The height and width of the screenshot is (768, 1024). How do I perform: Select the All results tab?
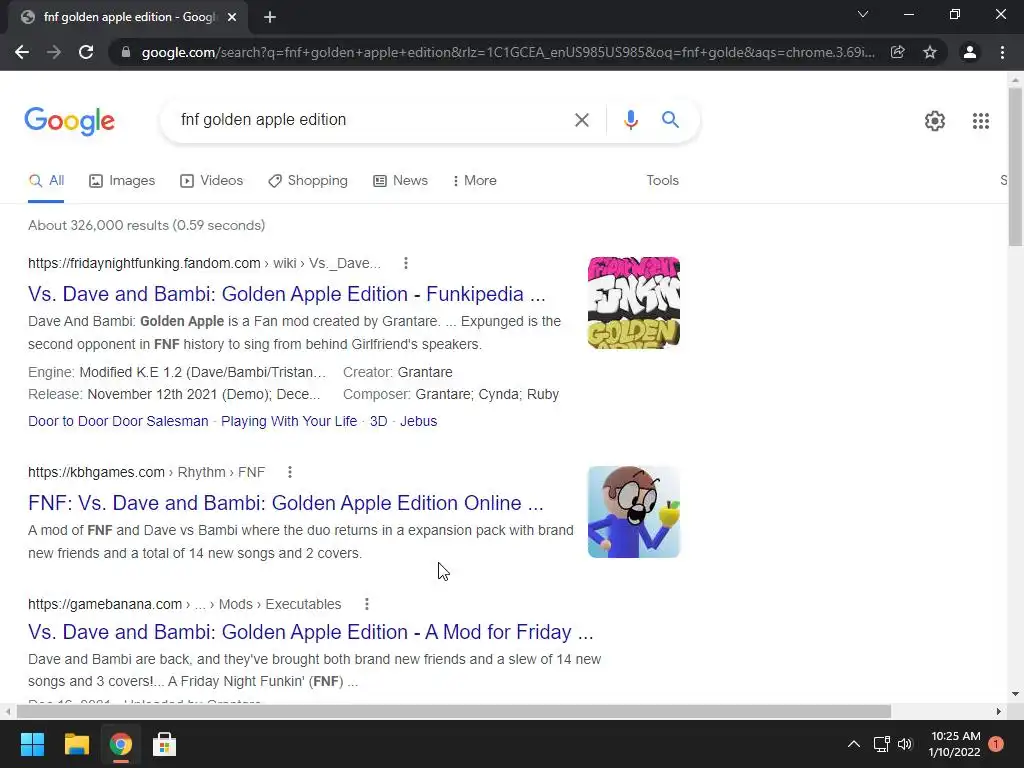pyautogui.click(x=46, y=181)
